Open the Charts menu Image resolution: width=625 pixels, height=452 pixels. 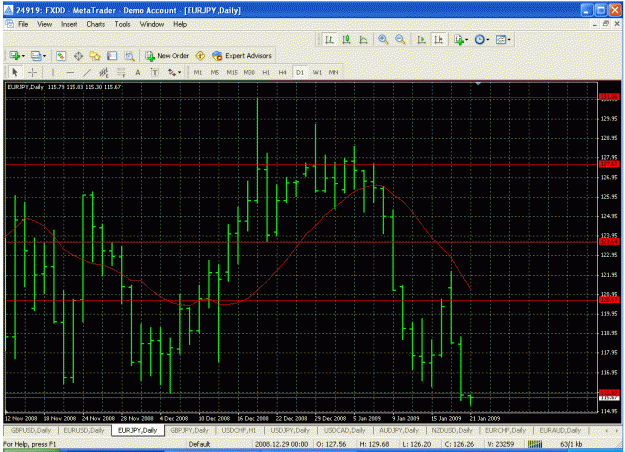[96, 24]
